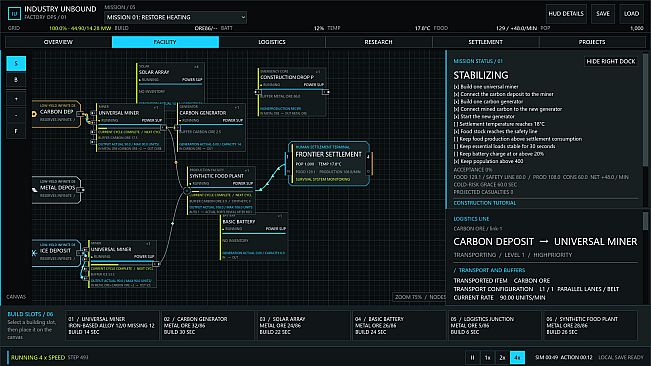Select the Synthetic Food Plant node

(x=221, y=190)
